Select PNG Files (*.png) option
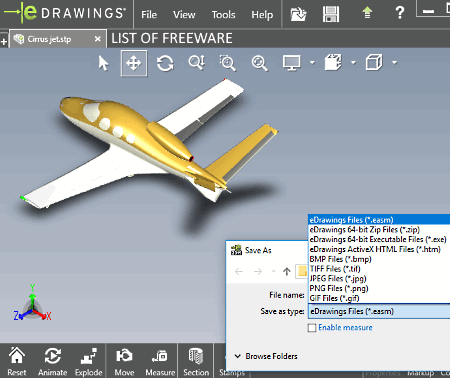The width and height of the screenshot is (450, 378). coord(379,288)
